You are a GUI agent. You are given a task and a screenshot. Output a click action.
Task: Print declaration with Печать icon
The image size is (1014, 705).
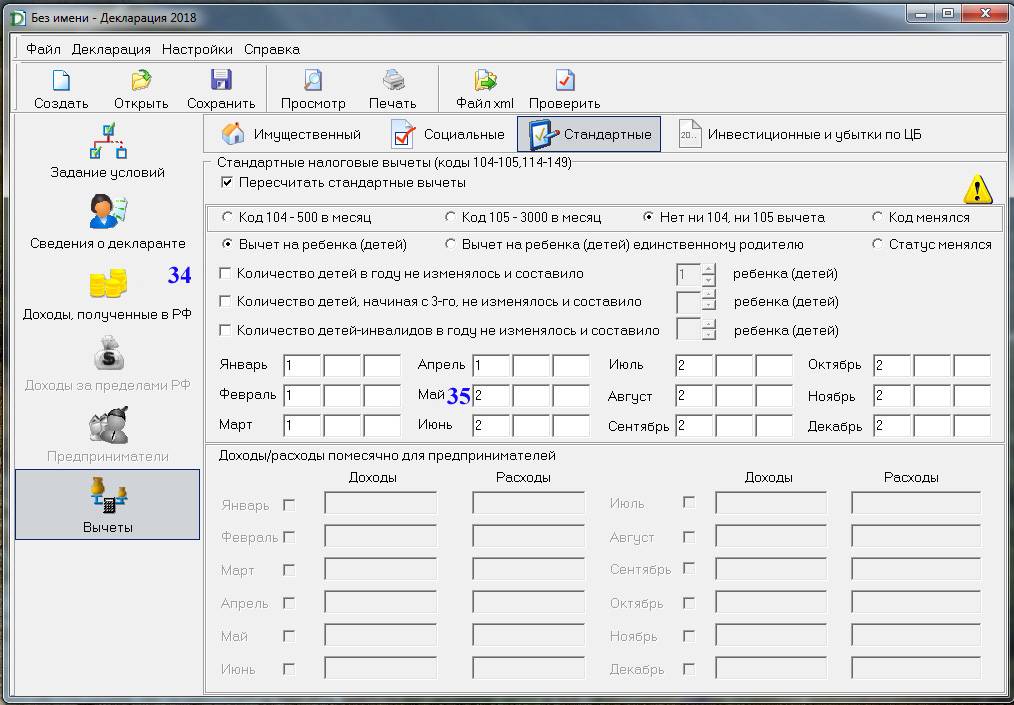(x=392, y=82)
